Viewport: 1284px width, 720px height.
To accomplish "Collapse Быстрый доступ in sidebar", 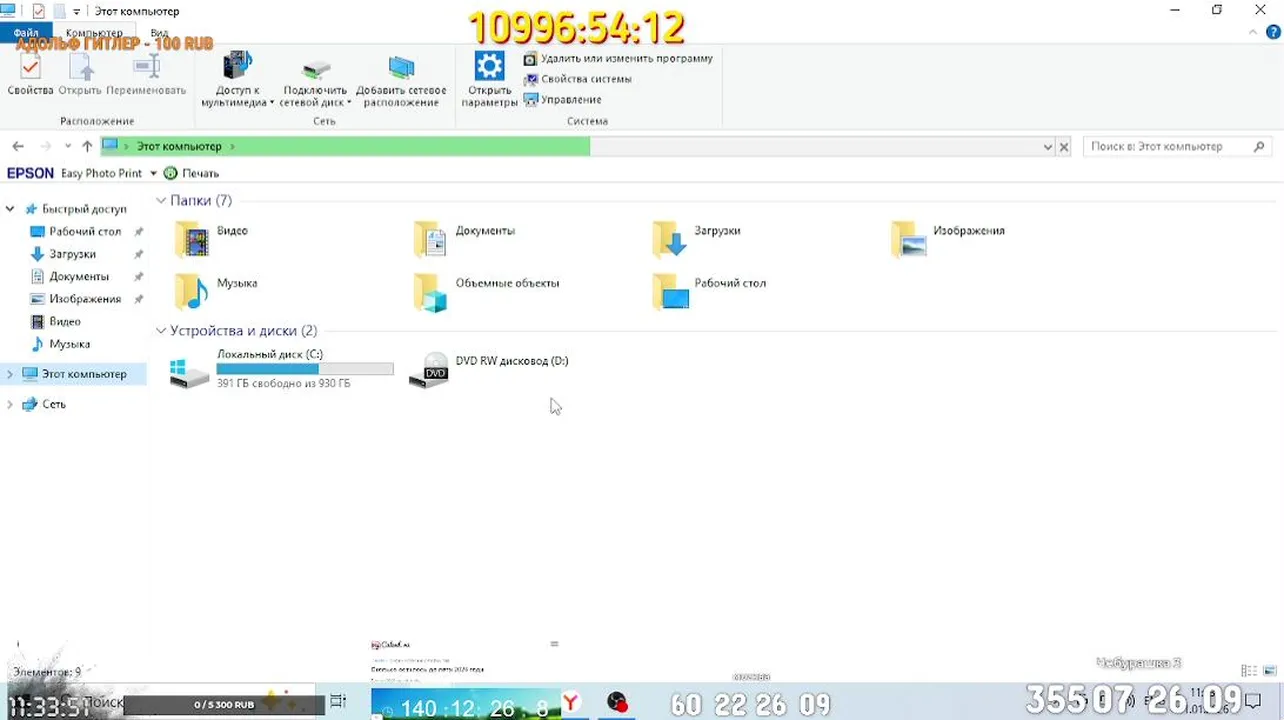I will click(x=10, y=209).
